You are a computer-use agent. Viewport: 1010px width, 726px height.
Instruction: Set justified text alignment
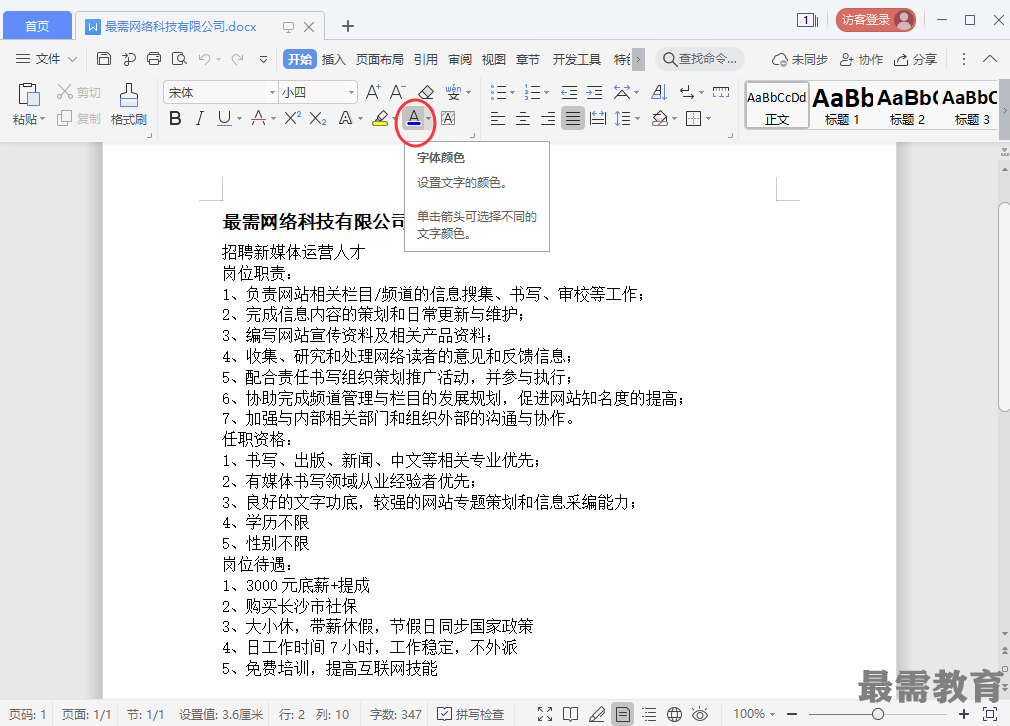[573, 118]
